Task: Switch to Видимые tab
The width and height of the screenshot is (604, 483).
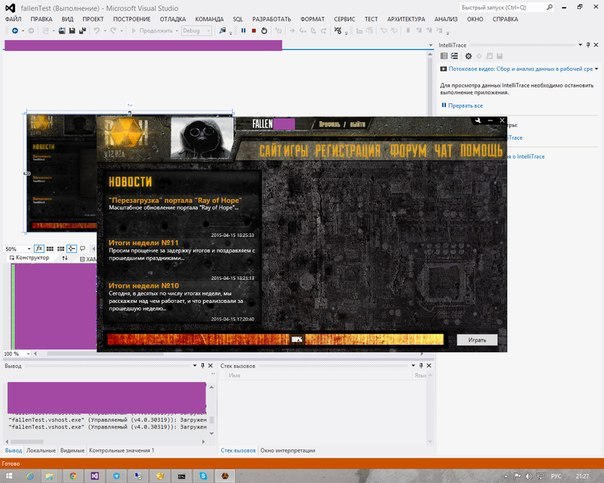Action: (72, 450)
